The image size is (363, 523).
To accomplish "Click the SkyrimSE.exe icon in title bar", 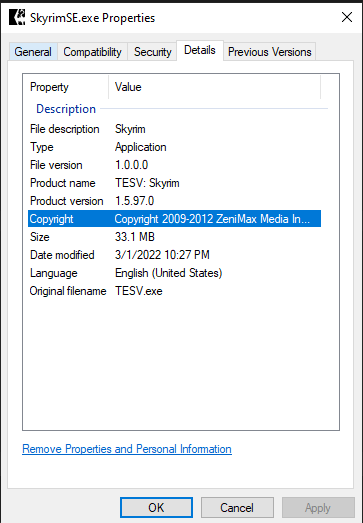I will (x=17, y=17).
